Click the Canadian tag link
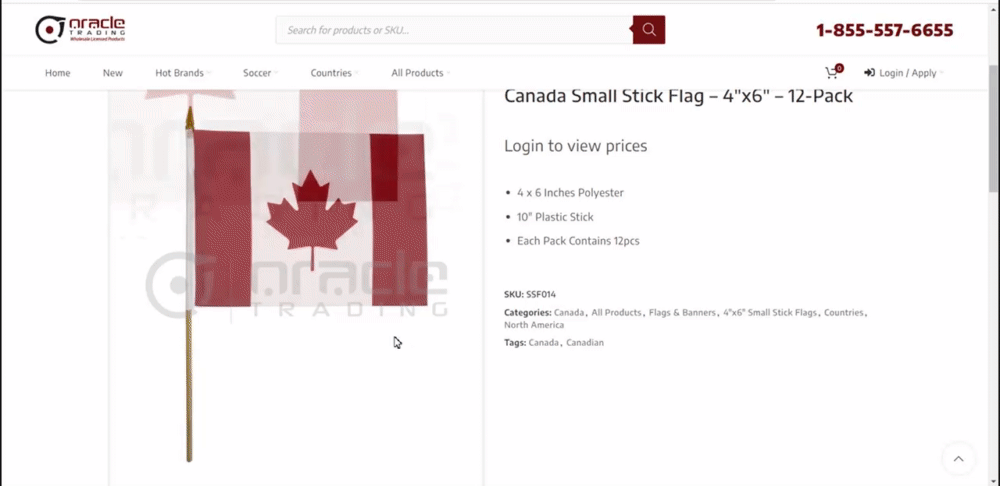The image size is (1000, 486). pyautogui.click(x=585, y=343)
